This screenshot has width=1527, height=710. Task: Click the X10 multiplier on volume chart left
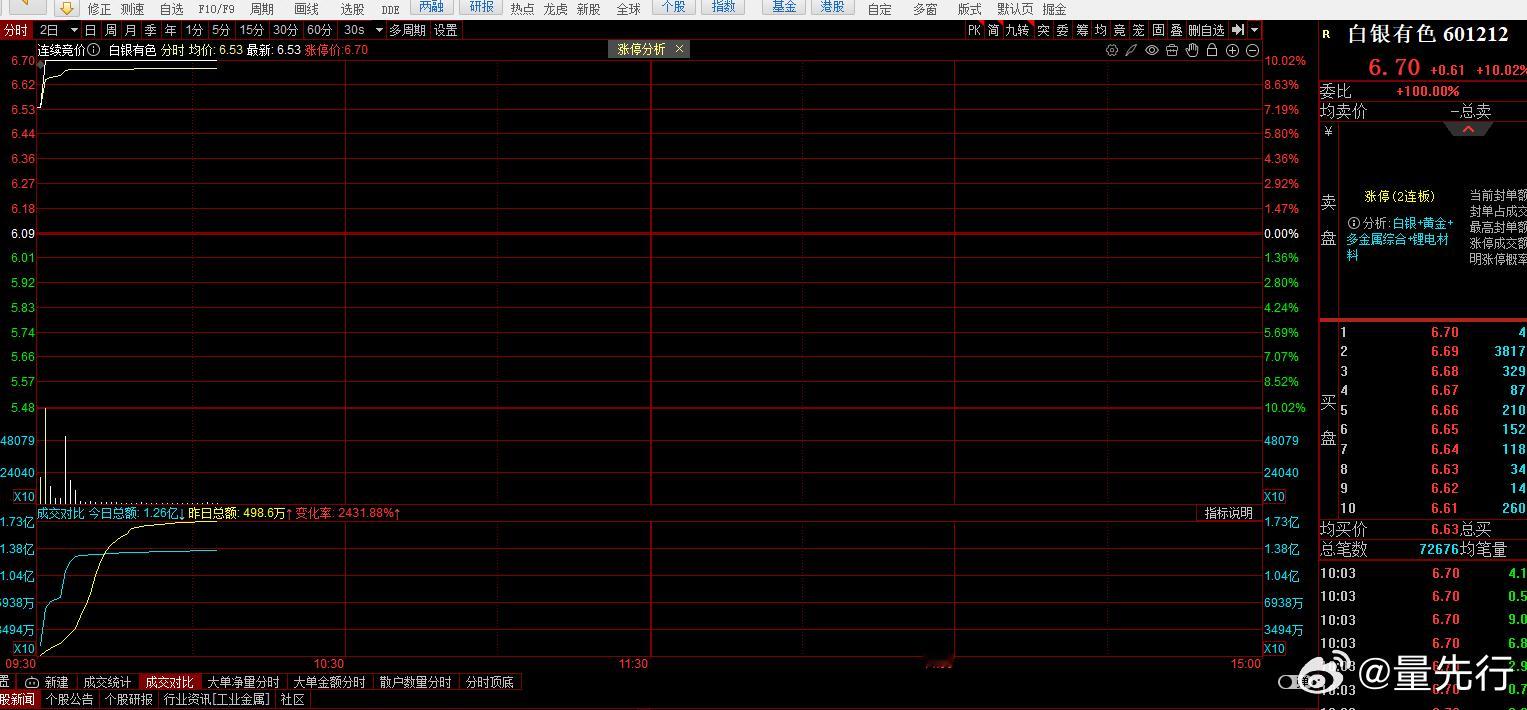23,497
